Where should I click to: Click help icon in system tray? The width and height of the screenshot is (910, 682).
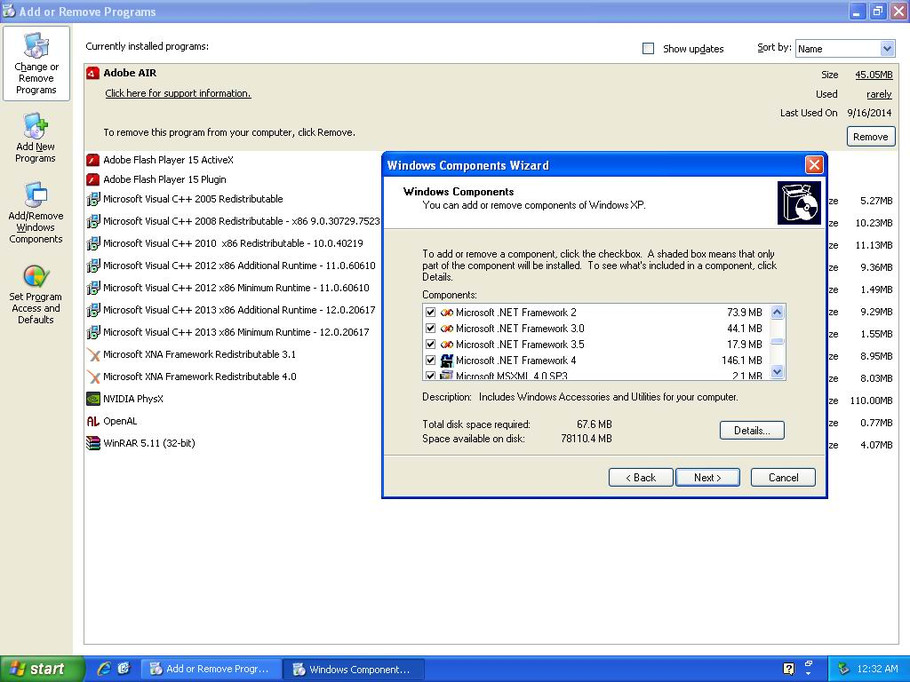click(788, 669)
